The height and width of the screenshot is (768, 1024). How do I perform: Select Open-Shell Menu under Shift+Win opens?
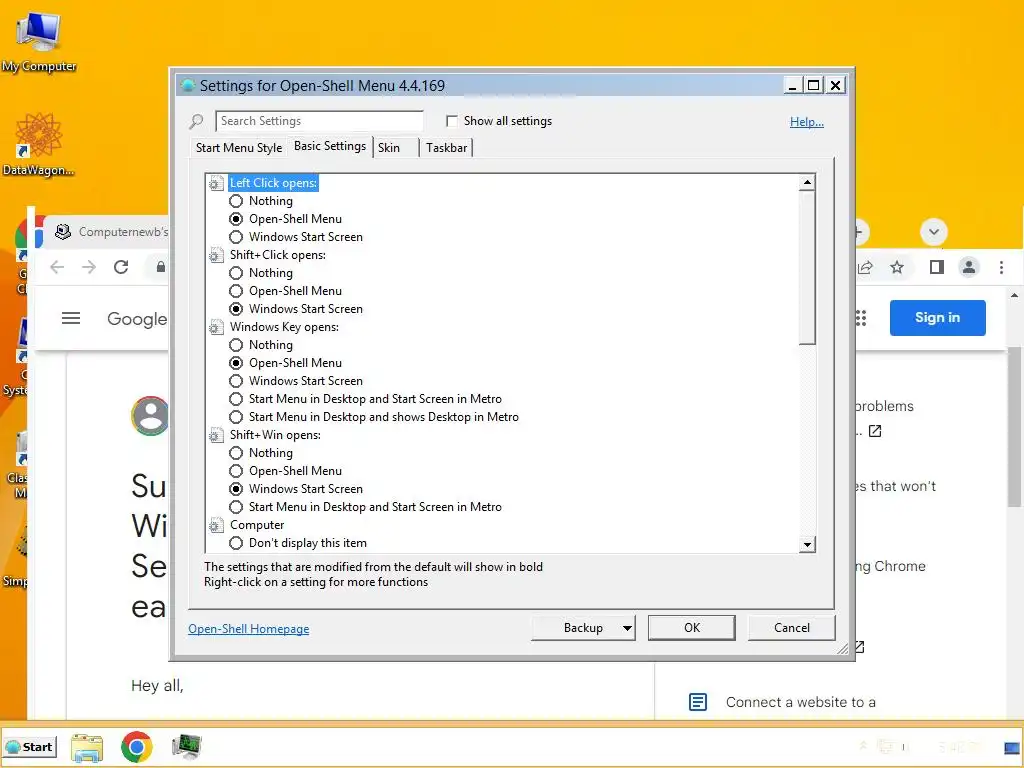point(236,471)
